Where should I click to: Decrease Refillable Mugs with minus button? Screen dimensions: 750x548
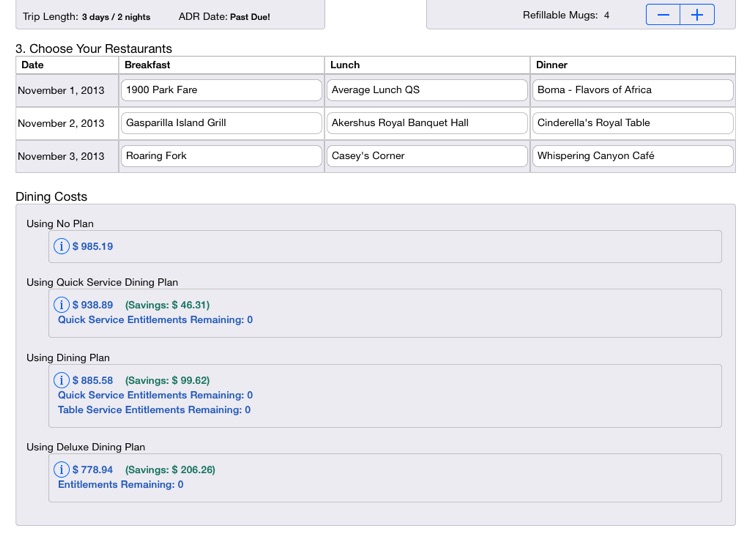(x=663, y=15)
